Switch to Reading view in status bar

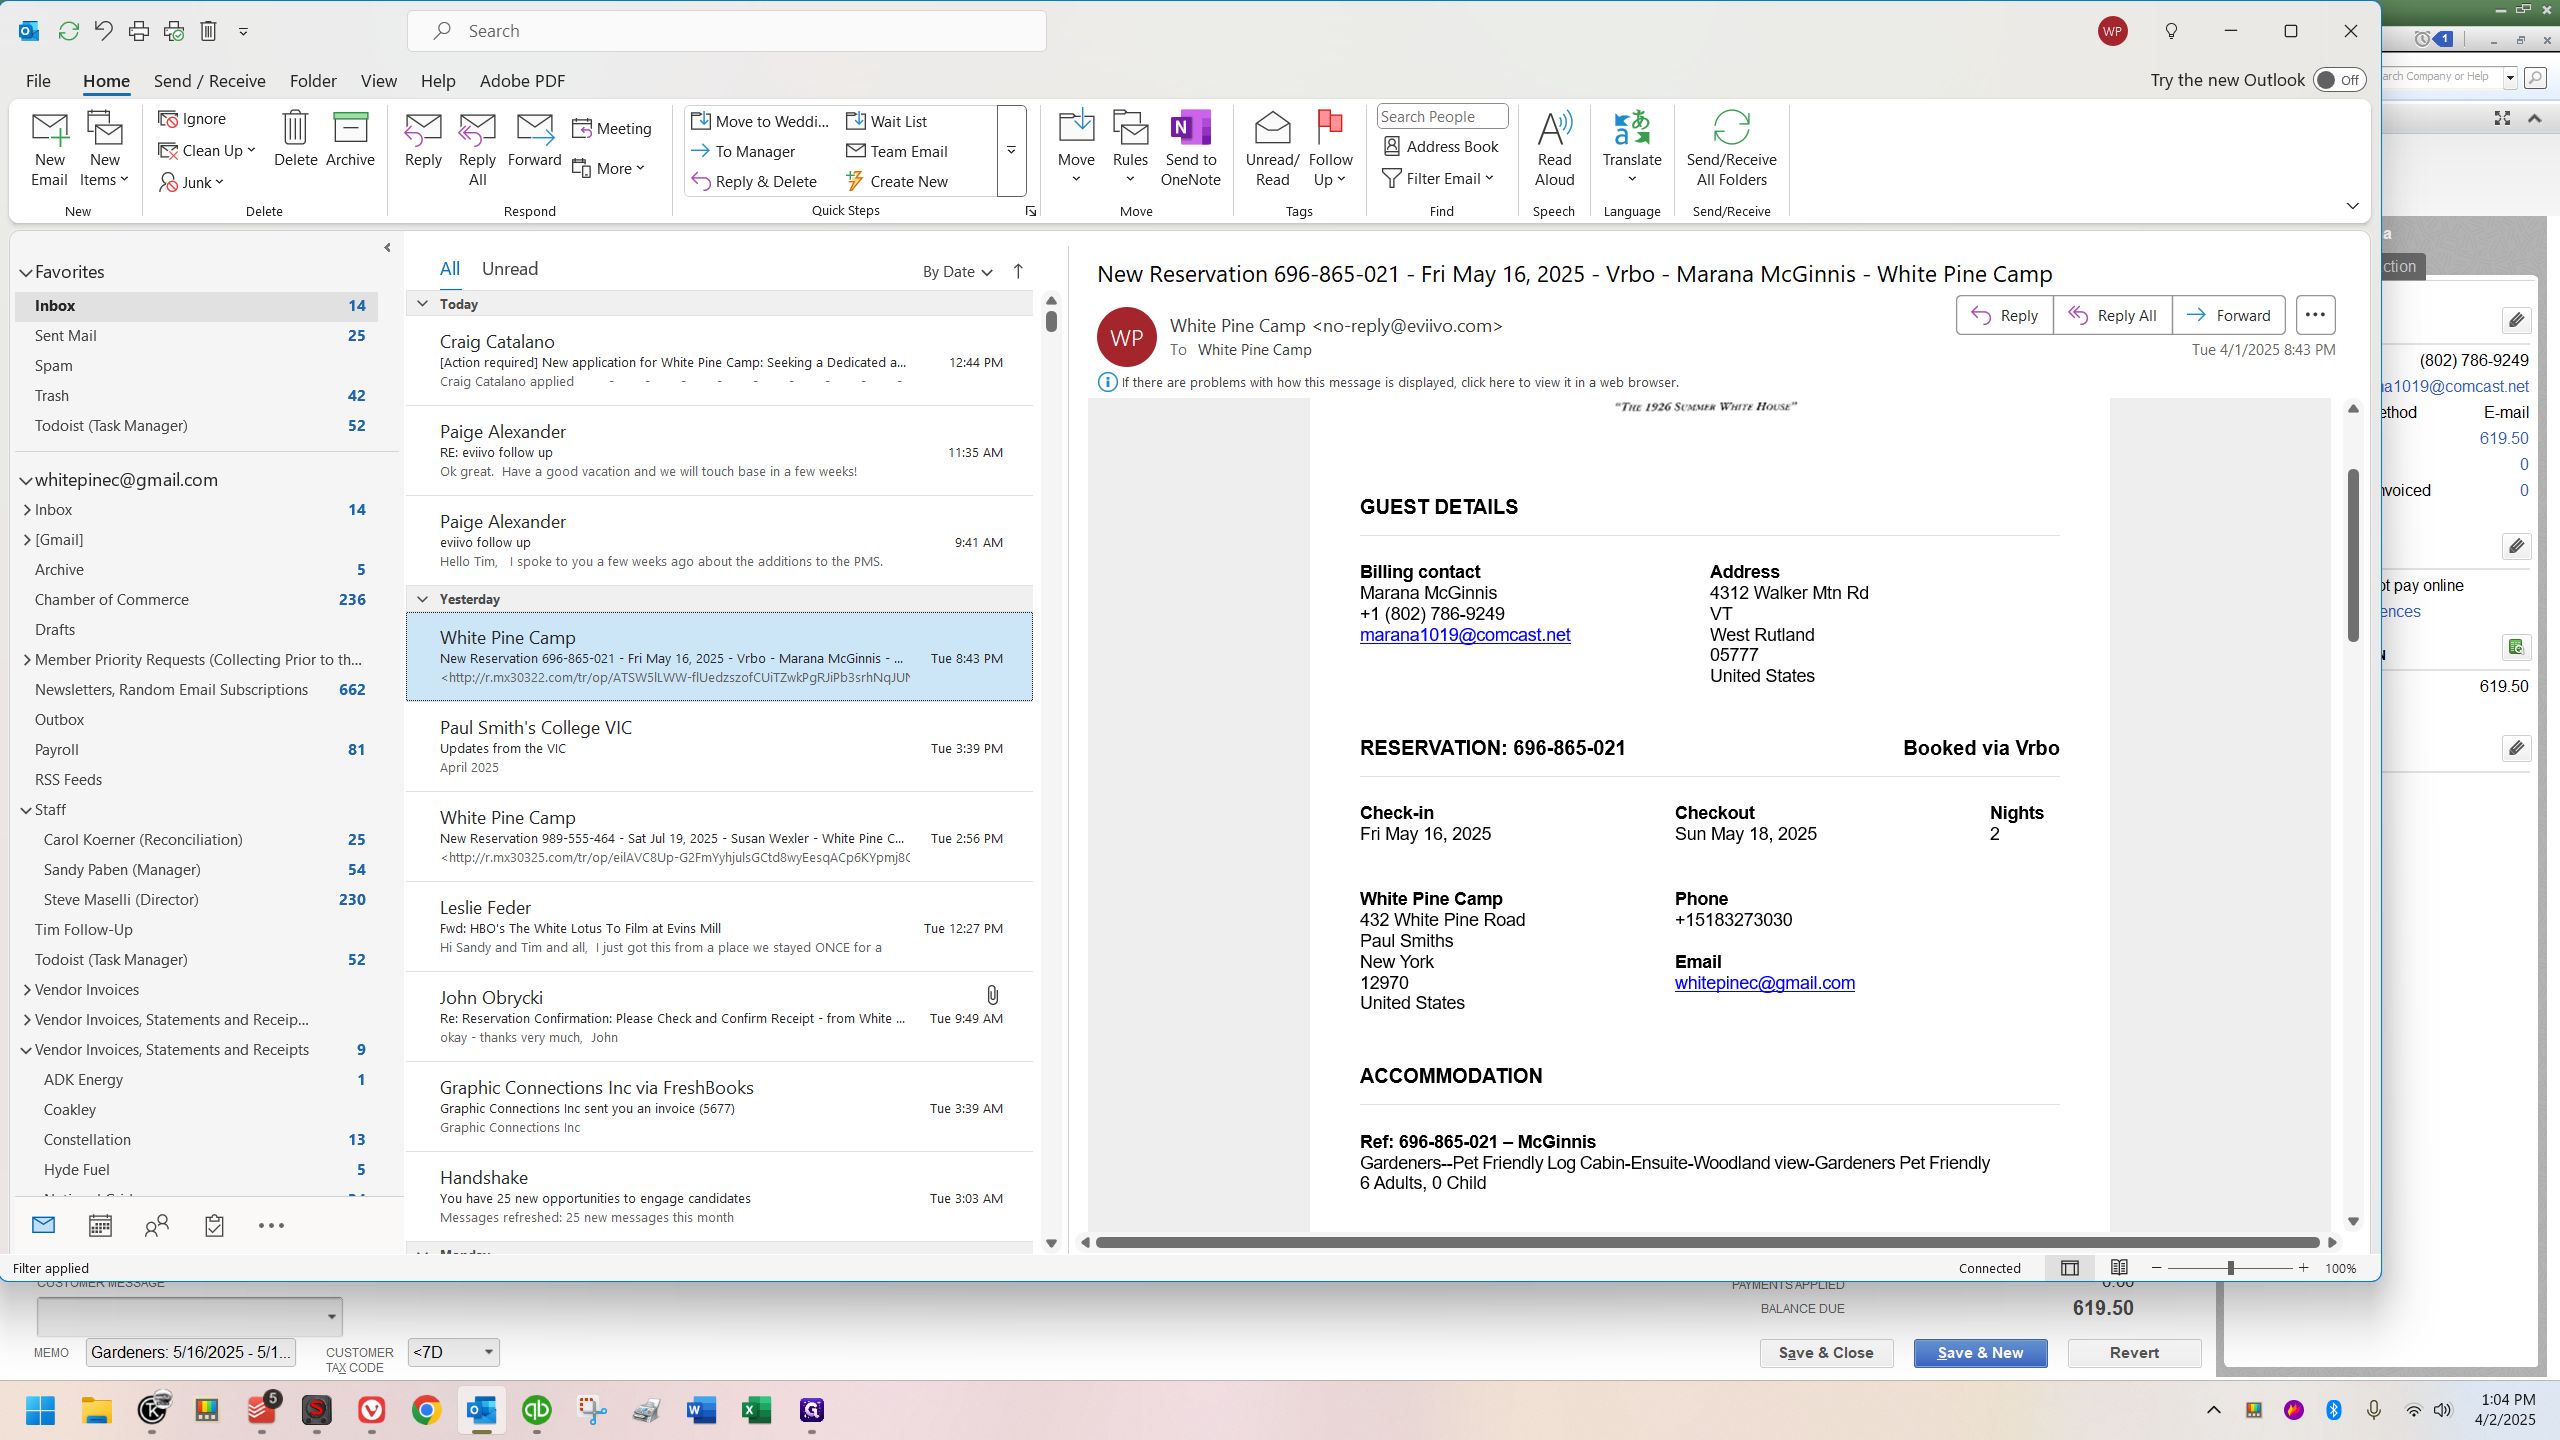(x=2119, y=1267)
